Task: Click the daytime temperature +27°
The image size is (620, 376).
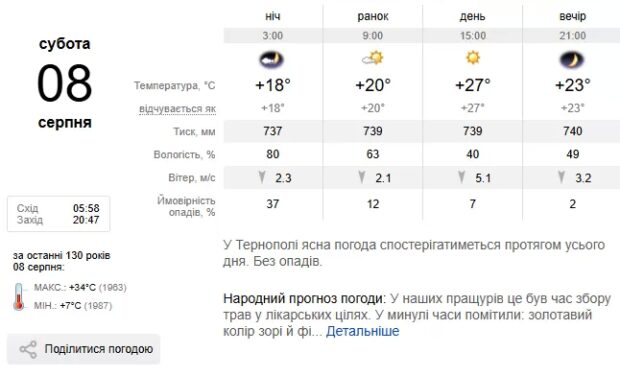Action: [473, 85]
